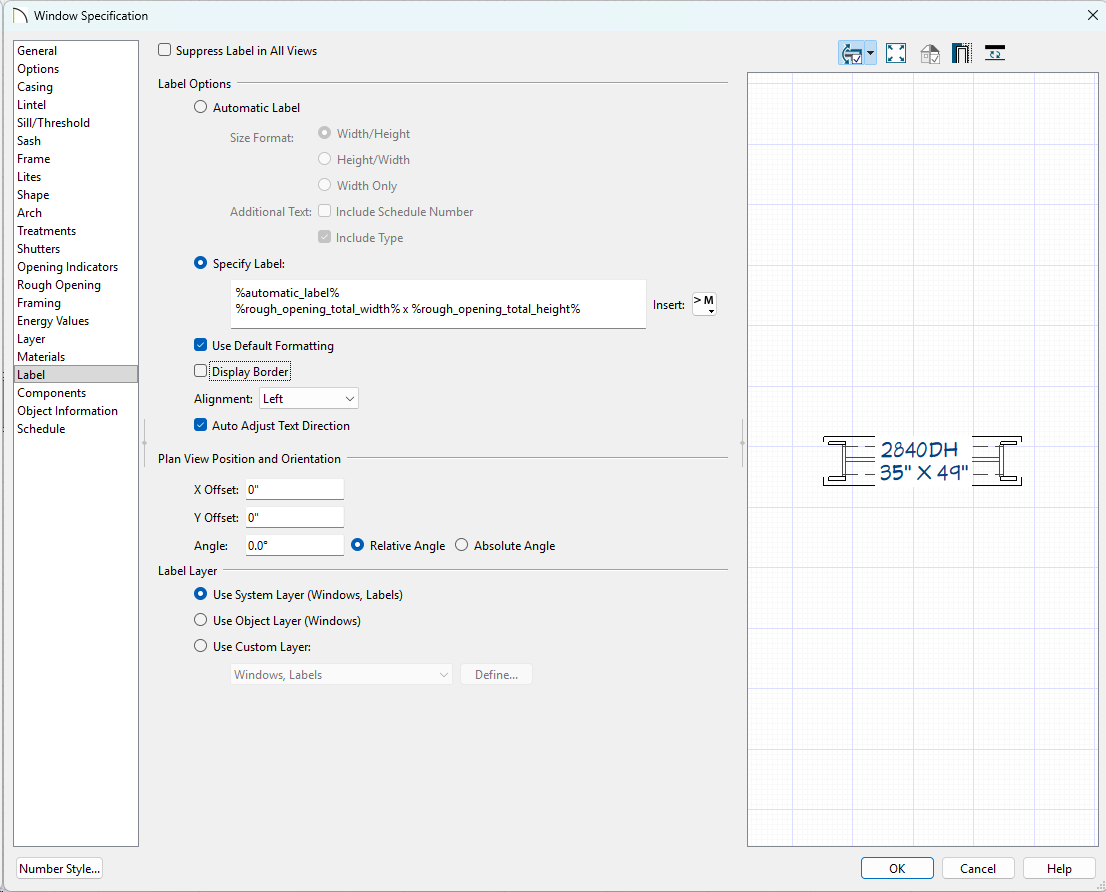This screenshot has height=892, width=1106.
Task: Open the Alignment dropdown
Action: click(x=308, y=399)
